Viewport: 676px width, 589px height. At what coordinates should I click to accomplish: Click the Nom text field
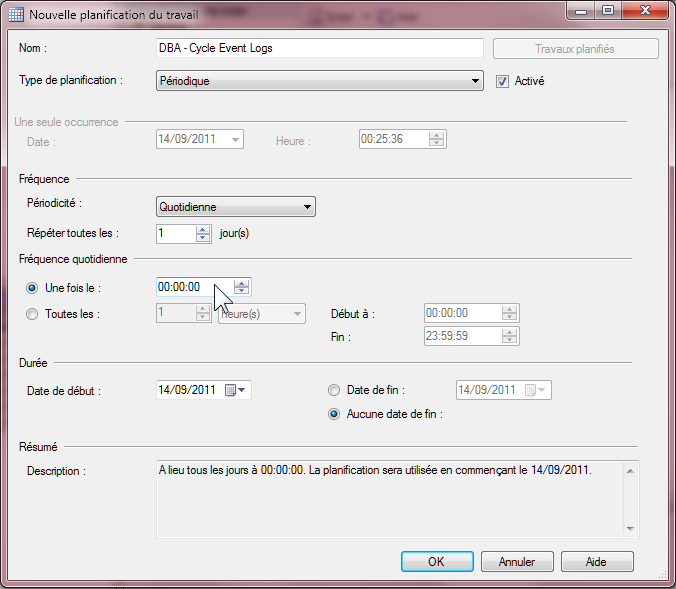(320, 48)
